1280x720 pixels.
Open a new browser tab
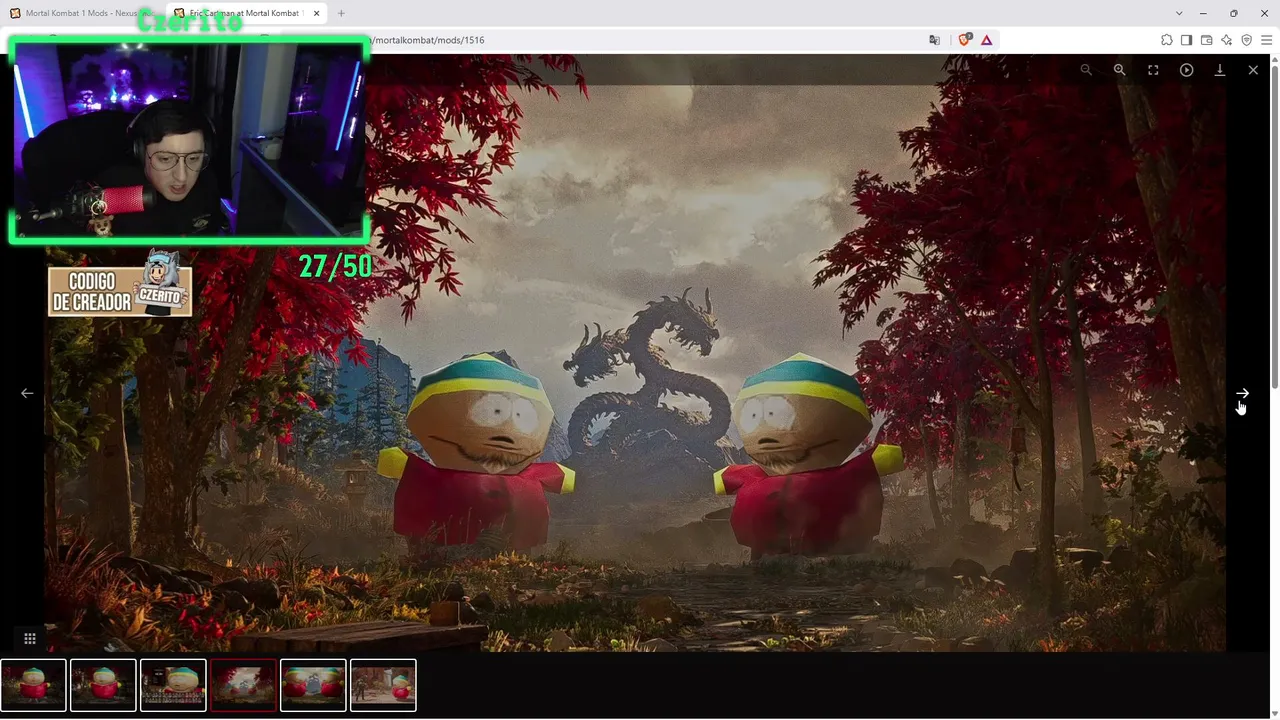341,13
